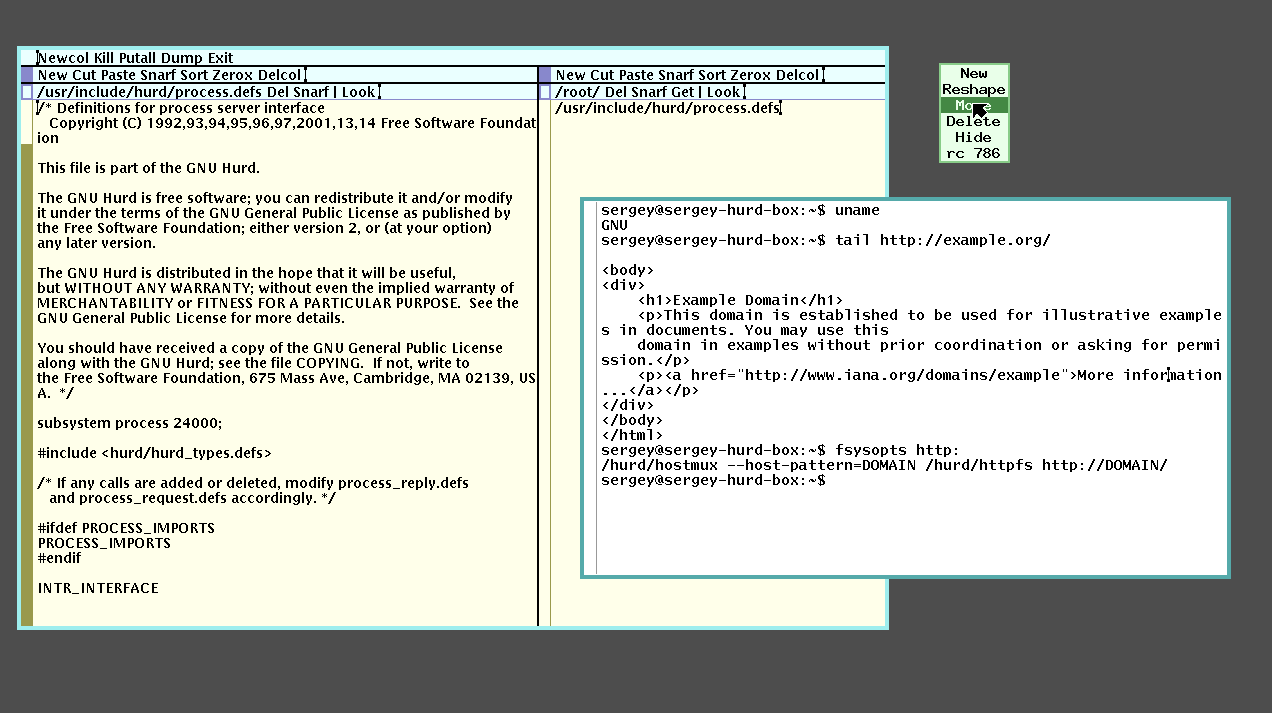Click Snarf in the right column tag

677,75
